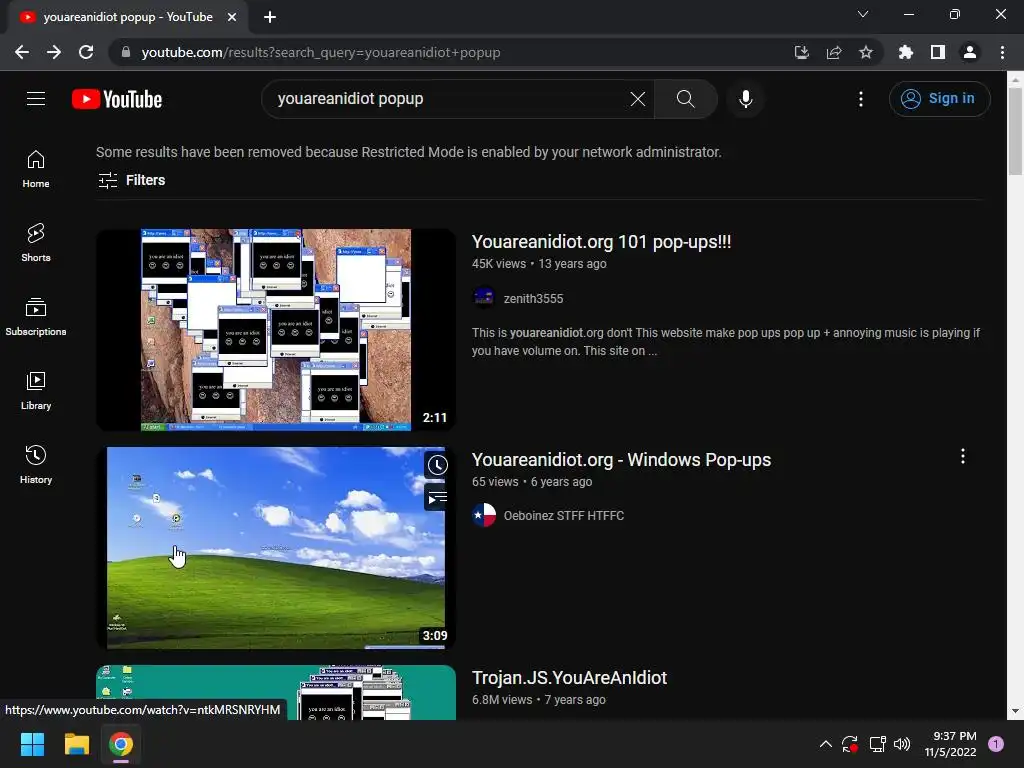Open zenith3555 channel avatar
This screenshot has width=1024, height=768.
click(x=484, y=298)
